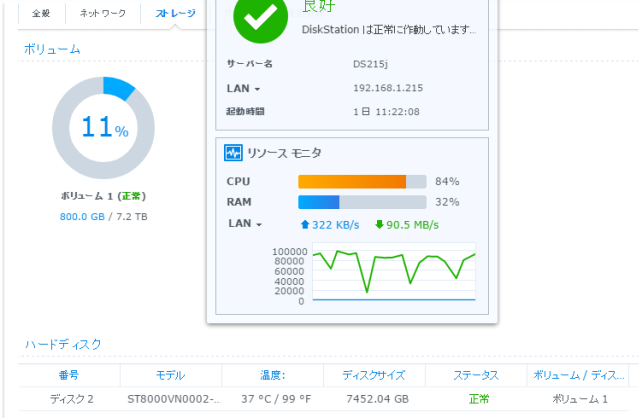Viewport: 642px width, 418px height.
Task: Click the ボリューム 1 cell in disk row
Action: (x=580, y=399)
